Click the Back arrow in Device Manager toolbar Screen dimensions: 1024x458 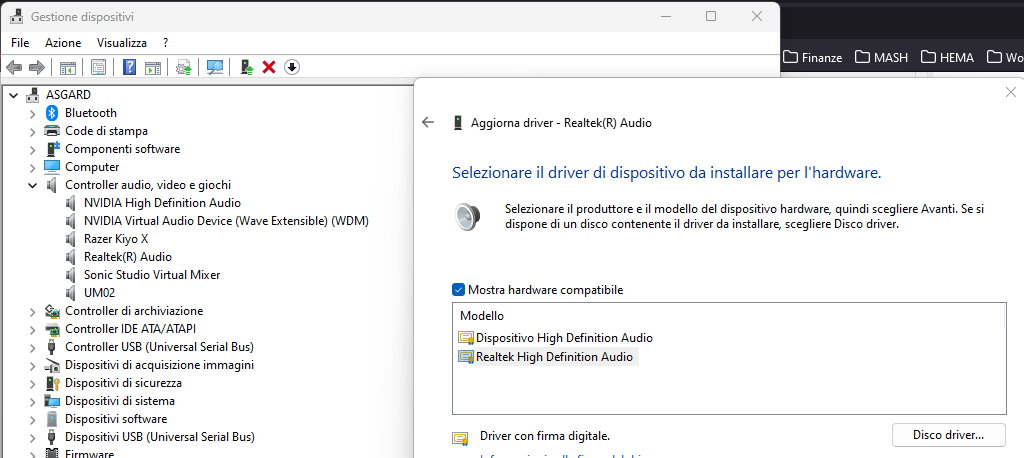14,67
